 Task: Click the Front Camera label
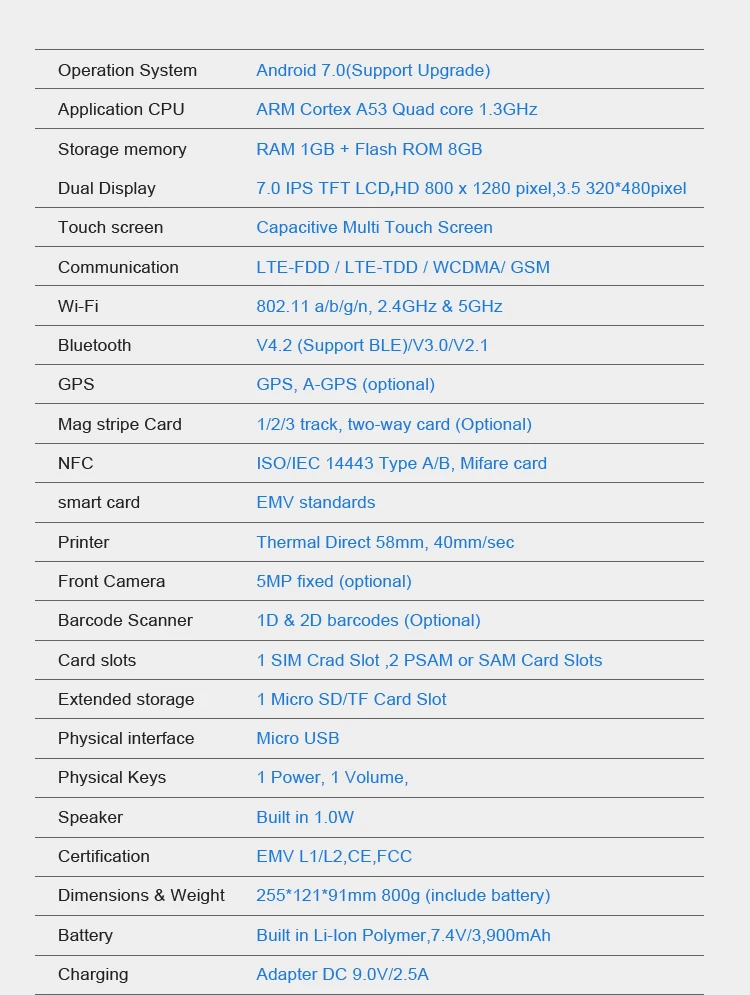[111, 581]
